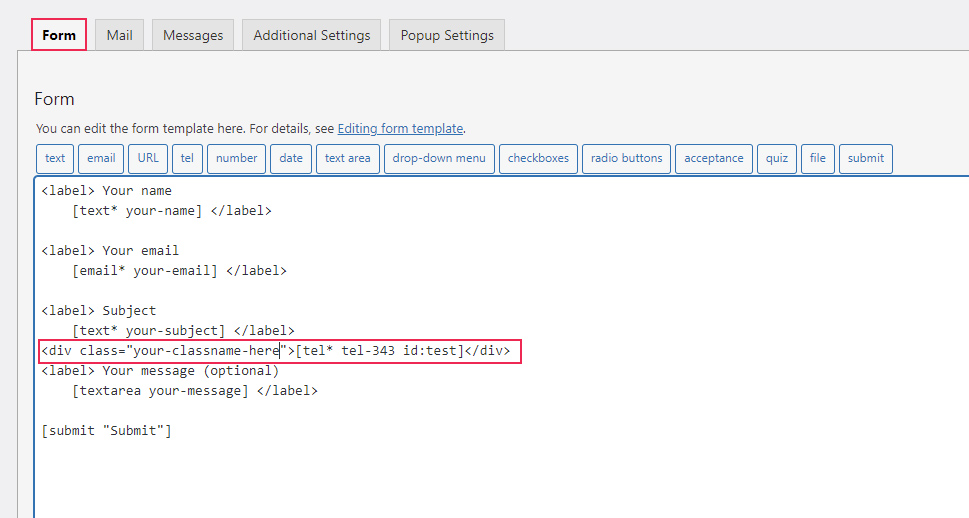Open the Popup Settings tab
Image resolution: width=969 pixels, height=518 pixels.
point(447,35)
